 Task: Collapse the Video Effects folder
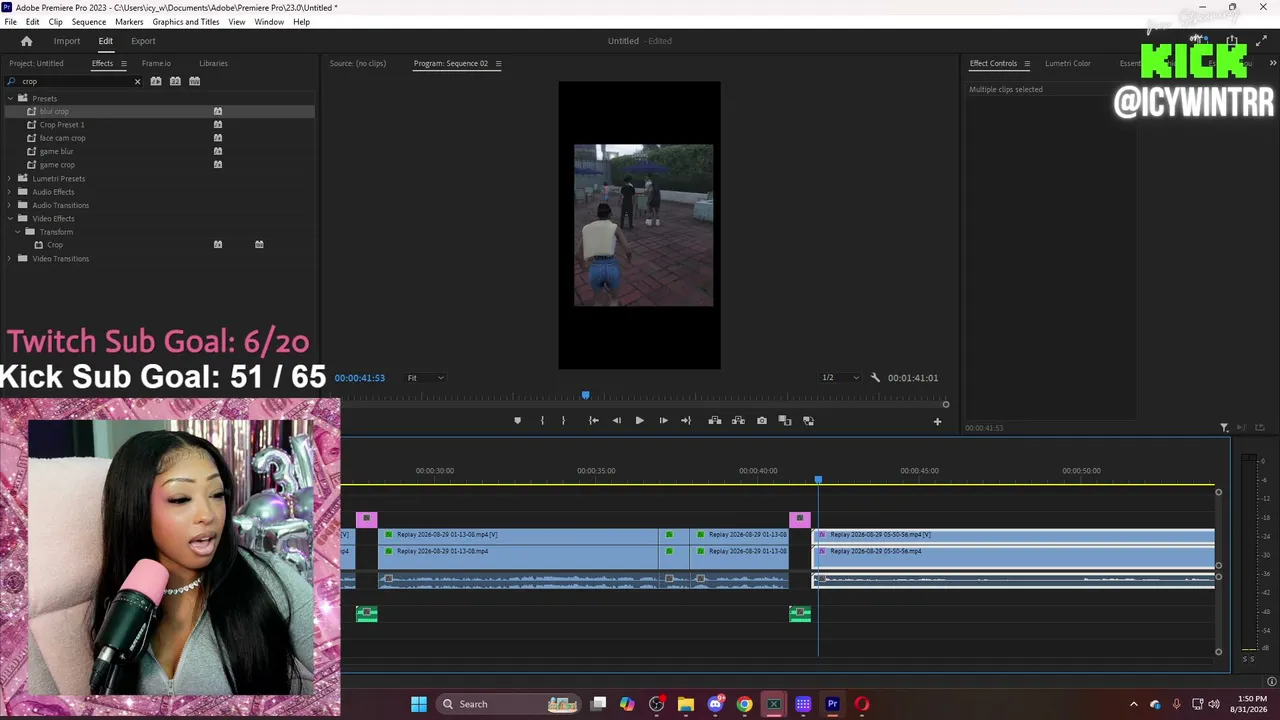coord(10,218)
